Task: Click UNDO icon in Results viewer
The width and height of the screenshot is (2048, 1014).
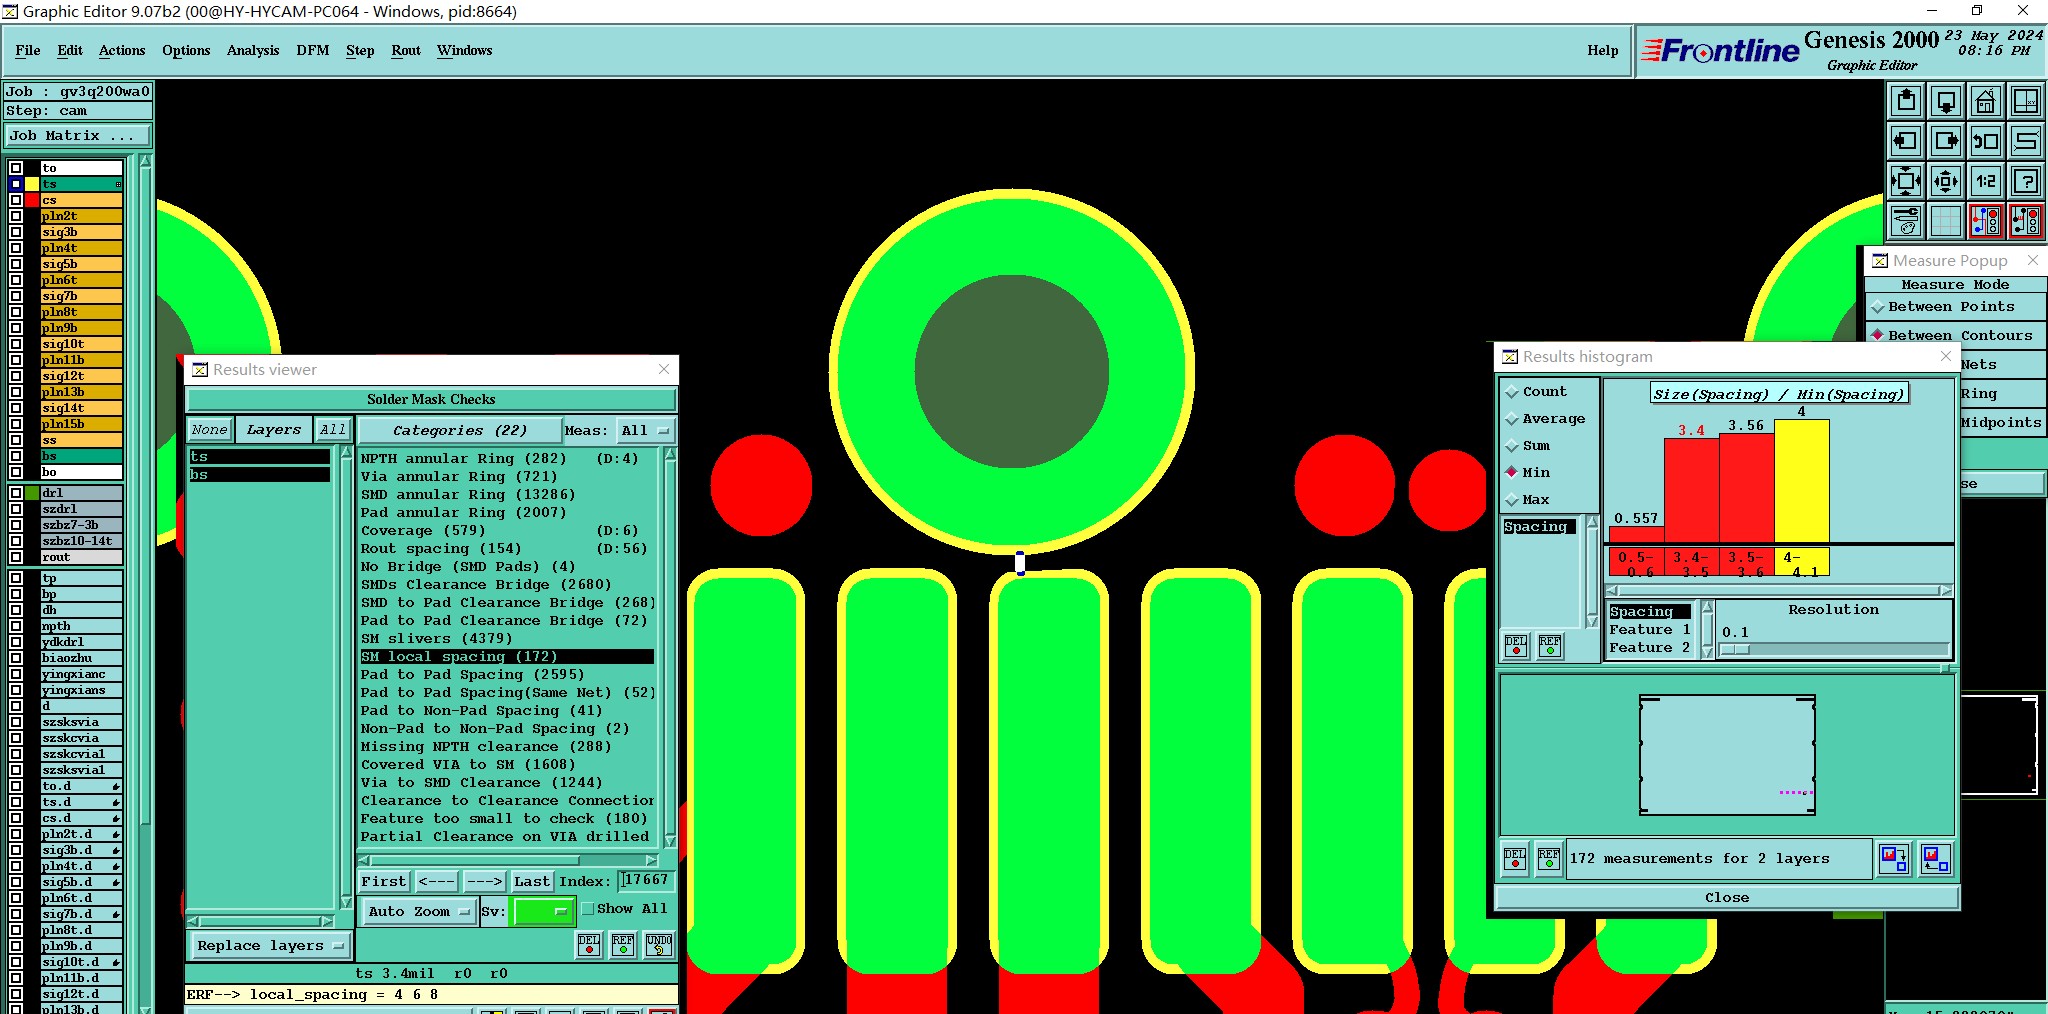Action: [659, 944]
